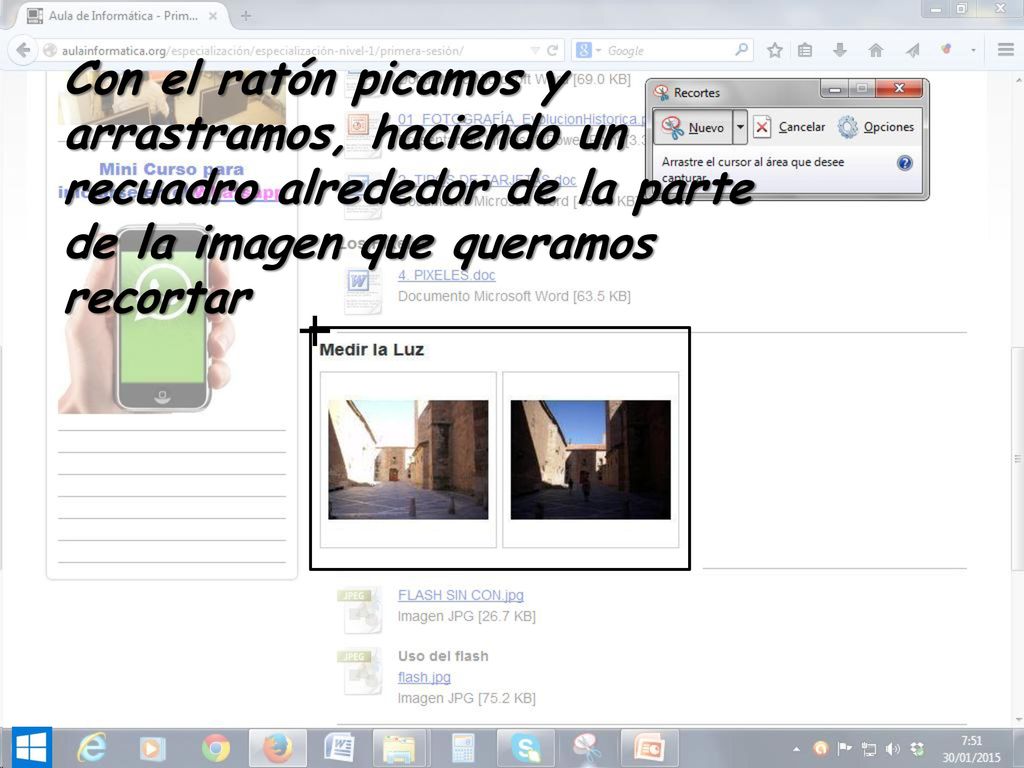Image resolution: width=1024 pixels, height=768 pixels.
Task: Select the Aula de Informática tab
Action: click(x=121, y=16)
